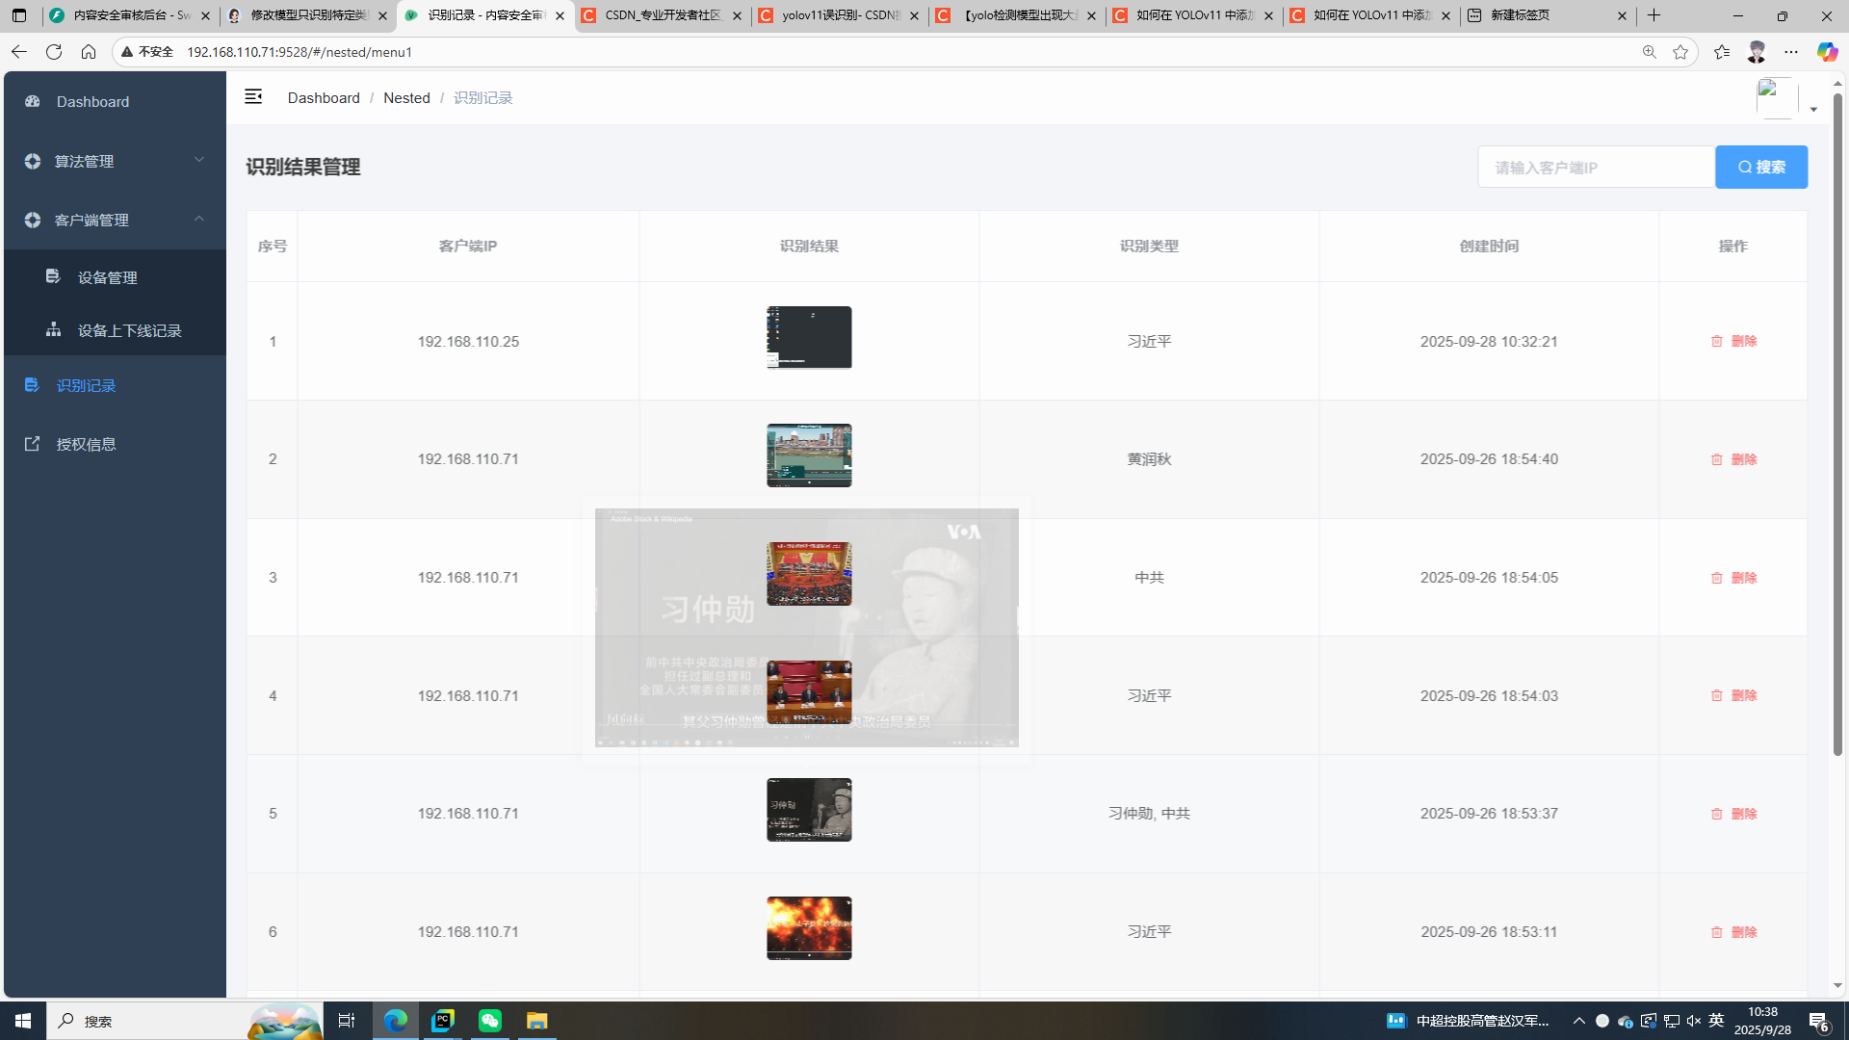1849x1040 pixels.
Task: Click the Copilot icon in browser toolbar
Action: point(1826,52)
